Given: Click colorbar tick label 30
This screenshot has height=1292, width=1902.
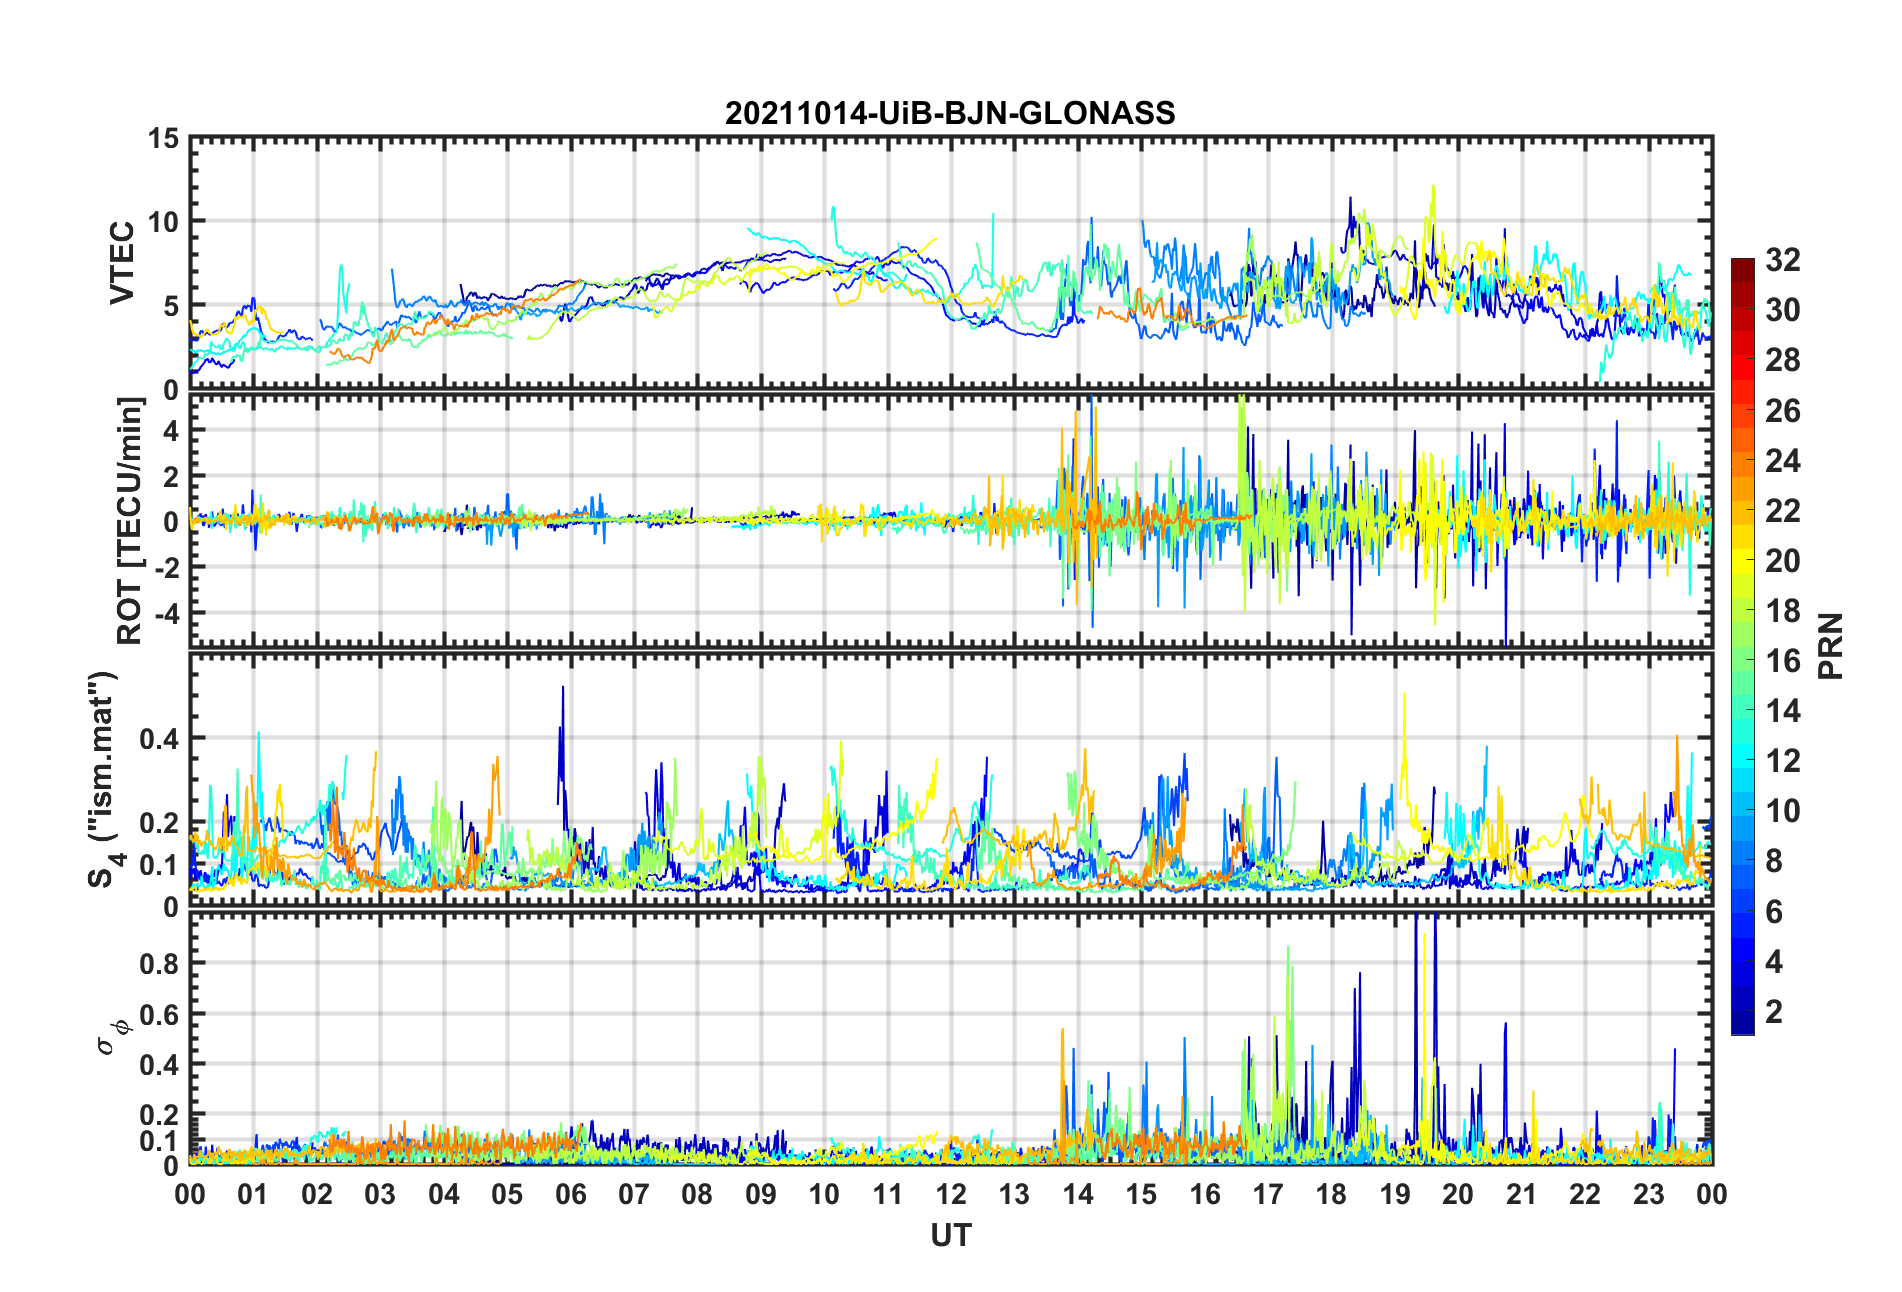Looking at the screenshot, I should click(x=1783, y=310).
